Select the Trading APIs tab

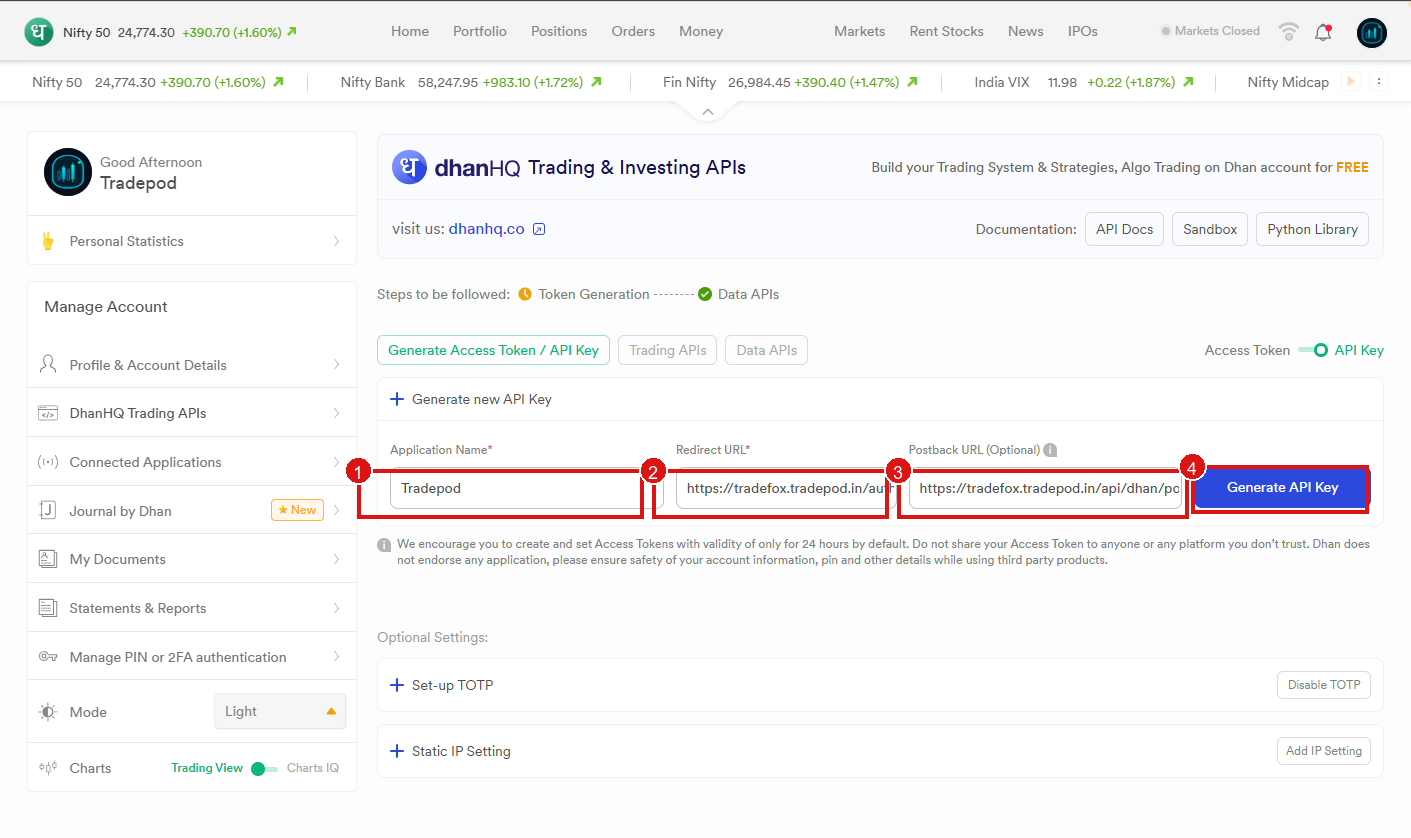[668, 350]
